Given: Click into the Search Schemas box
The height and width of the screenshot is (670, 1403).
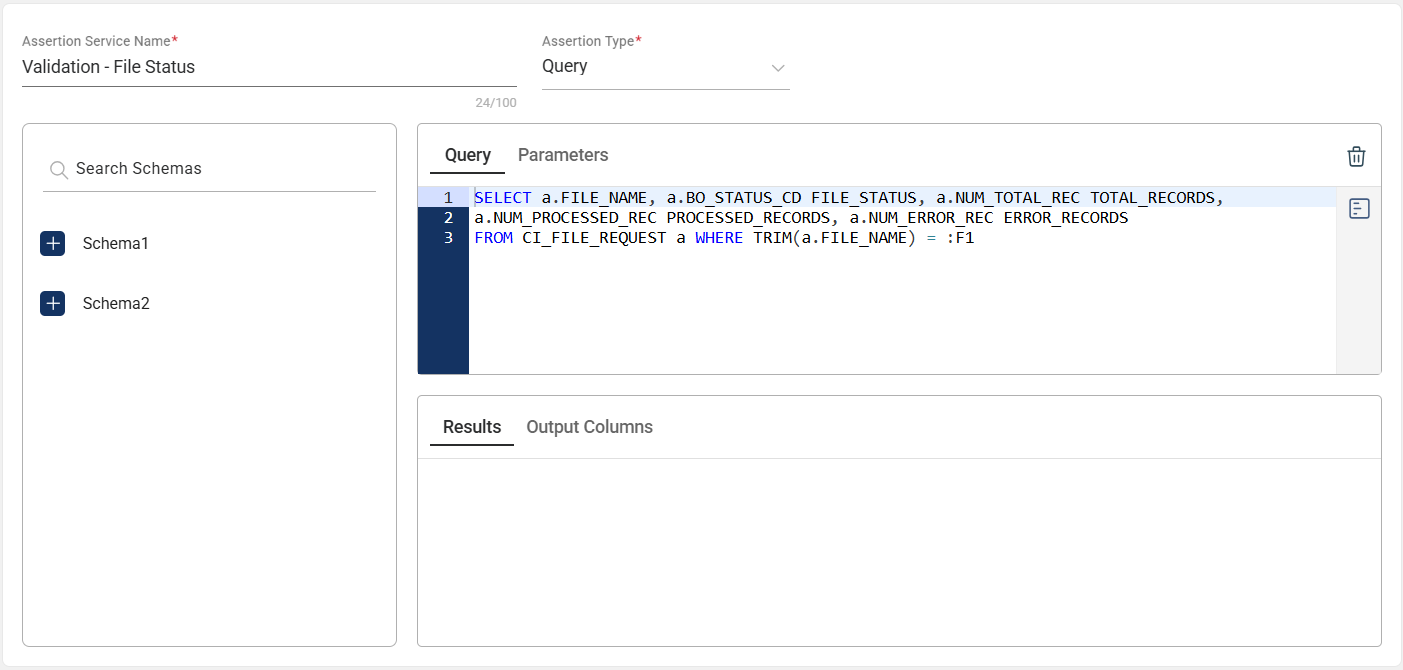Looking at the screenshot, I should click(220, 169).
